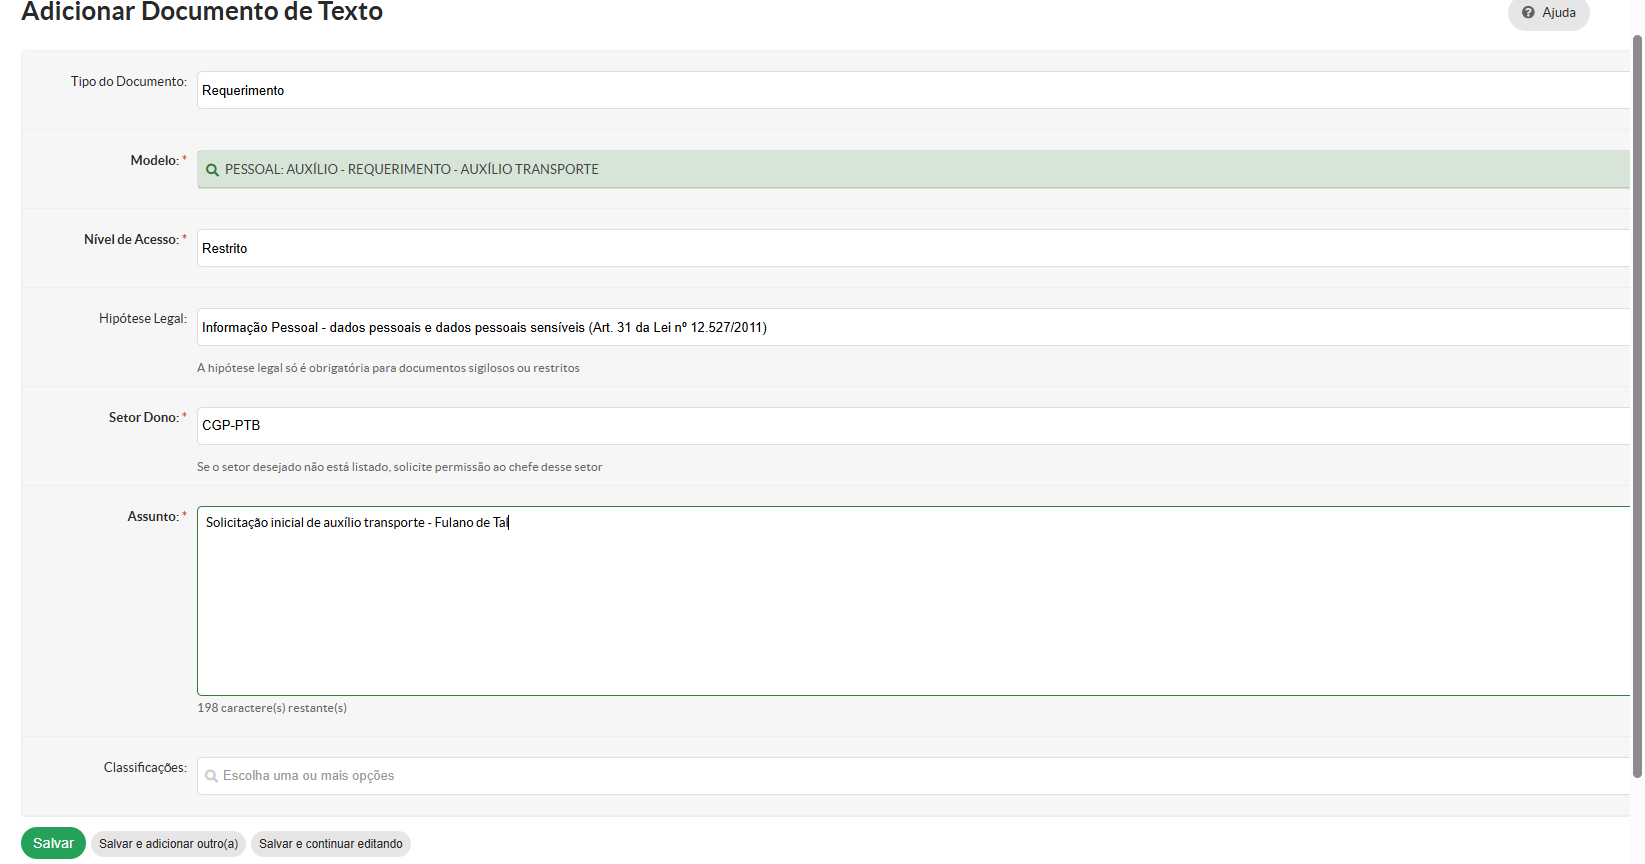1645x864 pixels.
Task: Choose Salvar e continuar editando
Action: [x=331, y=844]
